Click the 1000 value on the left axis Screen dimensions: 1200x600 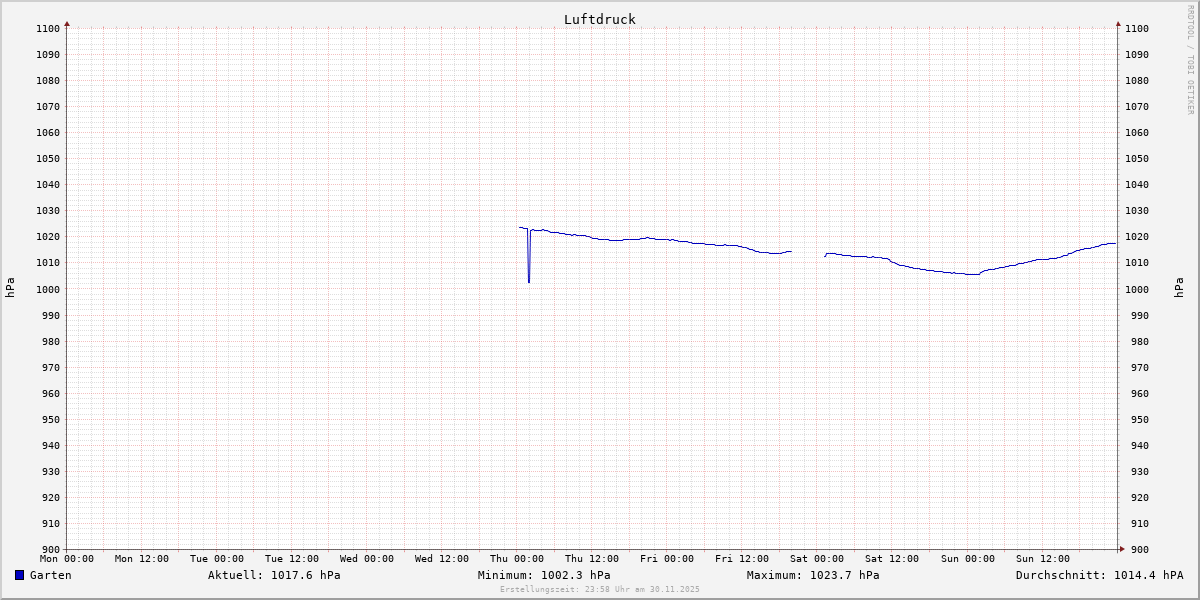[49, 289]
